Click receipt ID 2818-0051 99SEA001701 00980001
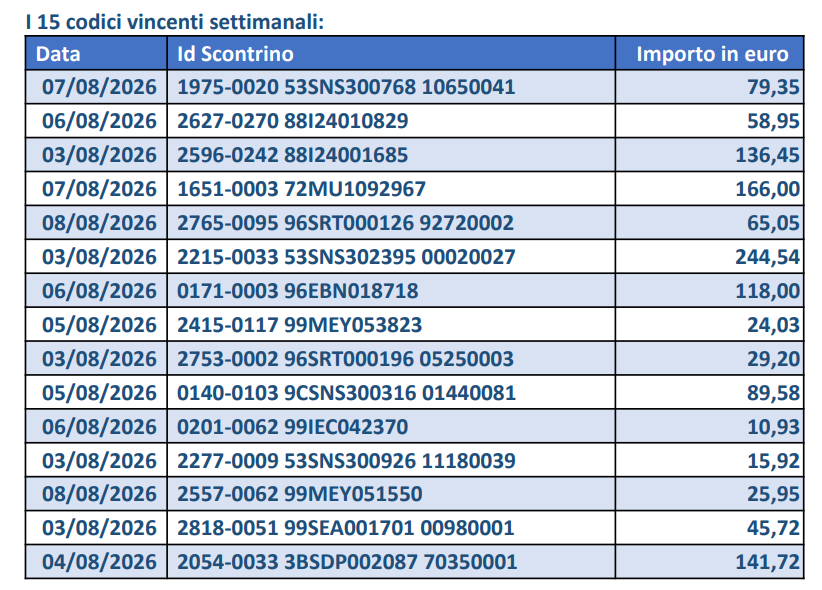This screenshot has height=590, width=822. pyautogui.click(x=345, y=528)
